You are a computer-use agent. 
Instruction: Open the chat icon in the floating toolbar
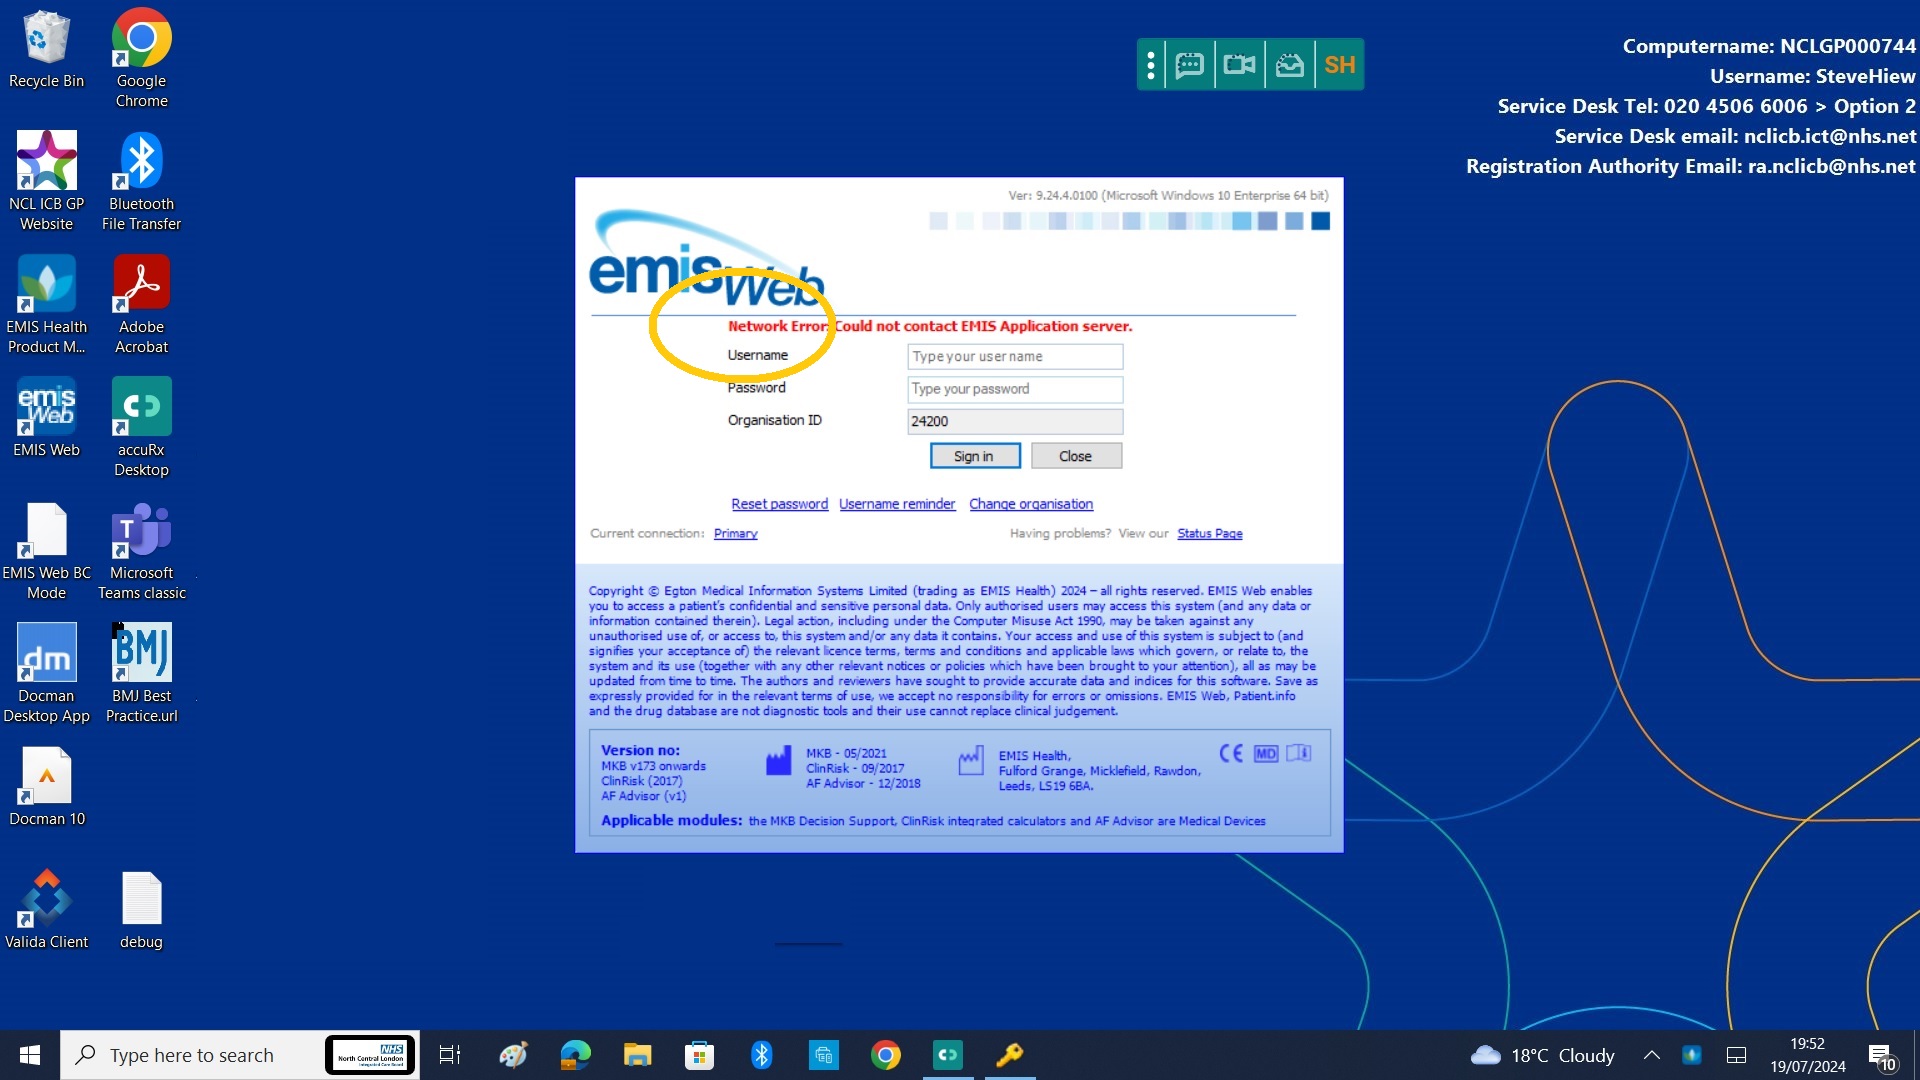point(1189,64)
